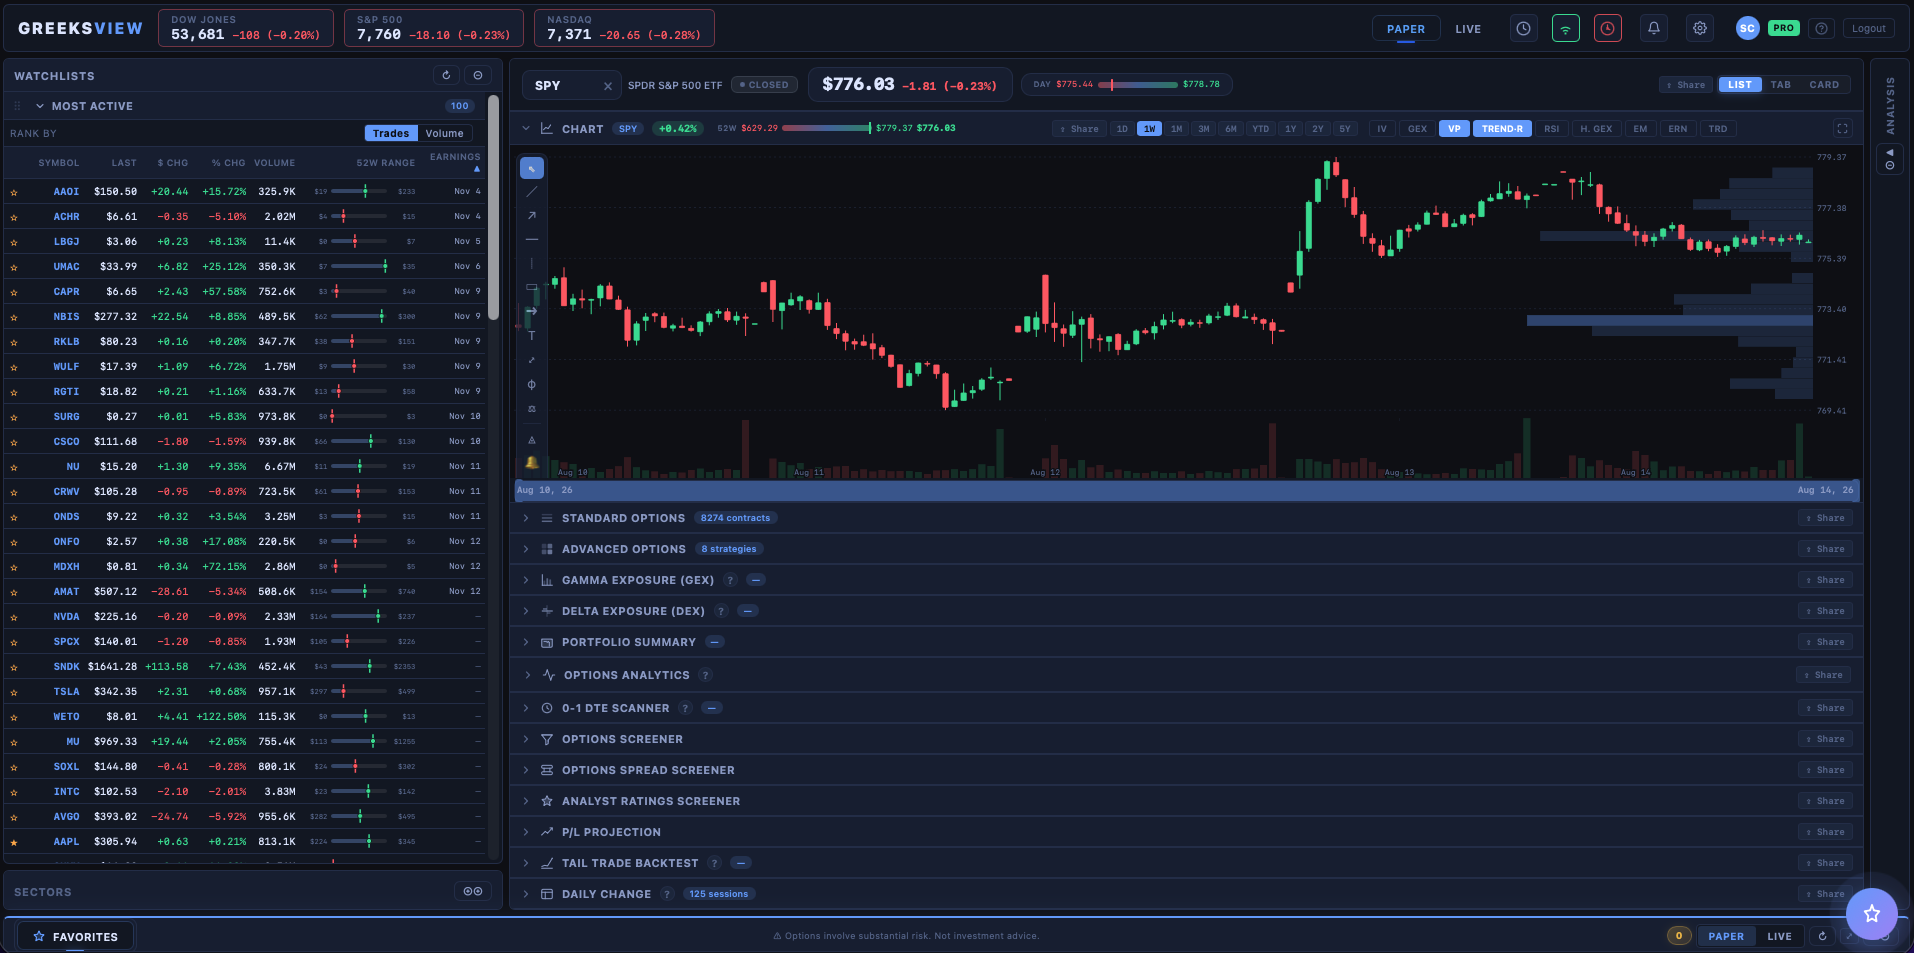Toggle favorite star for AAOI row
The height and width of the screenshot is (953, 1914).
pyautogui.click(x=14, y=192)
